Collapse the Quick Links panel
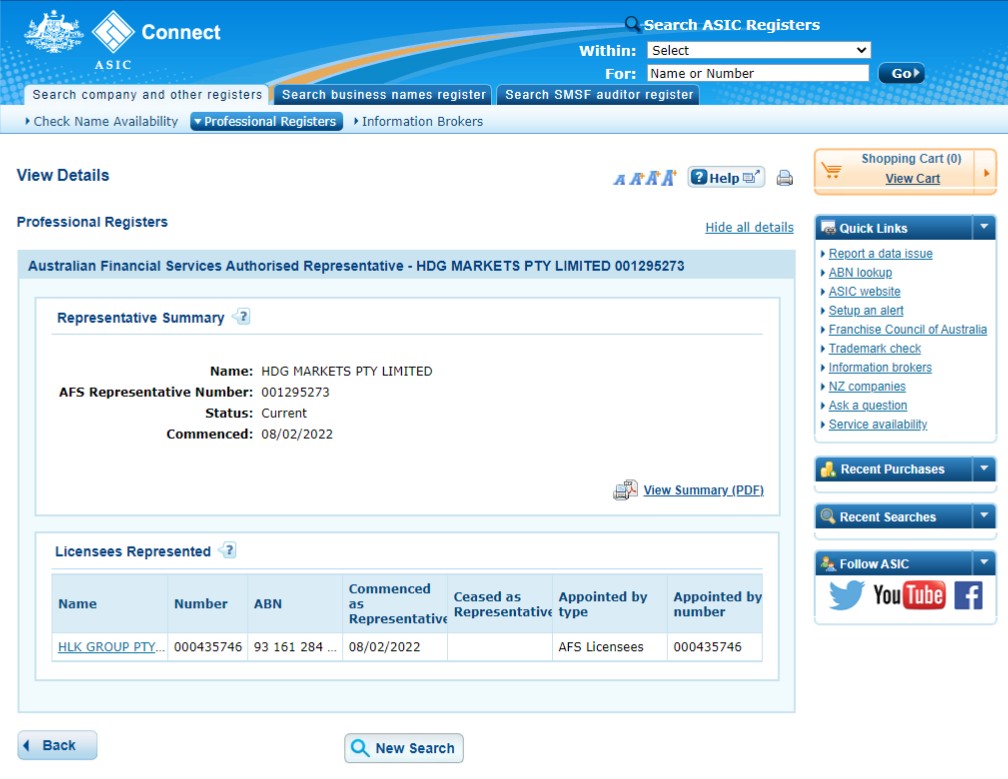This screenshot has height=779, width=1008. coord(984,228)
